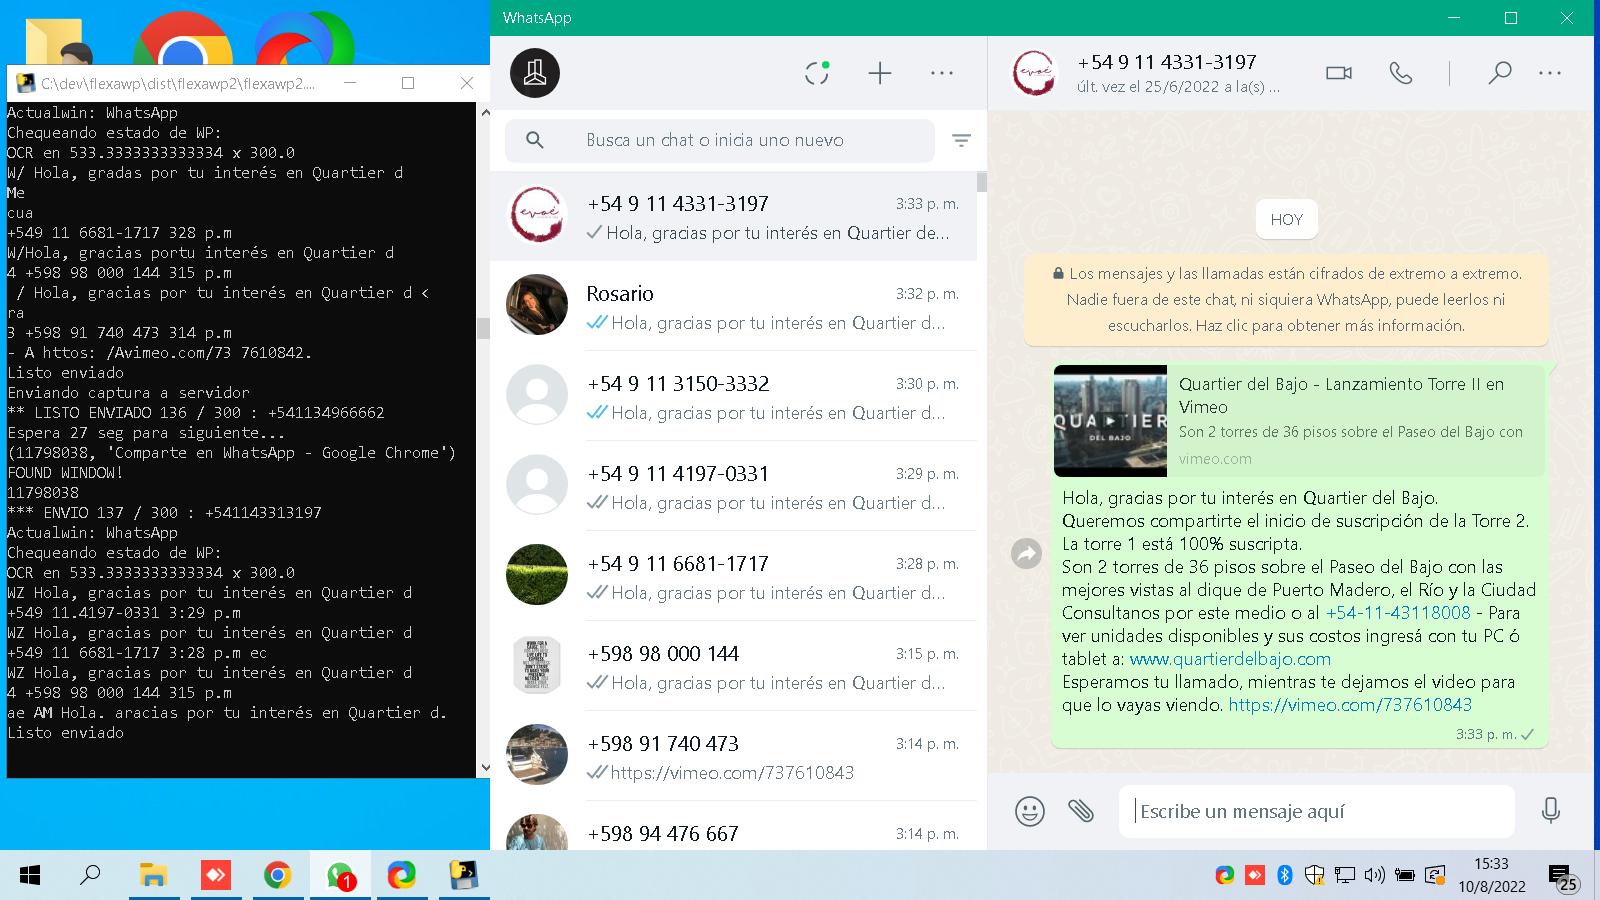Click the forward arrow beside the message
The height and width of the screenshot is (900, 1600).
coord(1027,553)
